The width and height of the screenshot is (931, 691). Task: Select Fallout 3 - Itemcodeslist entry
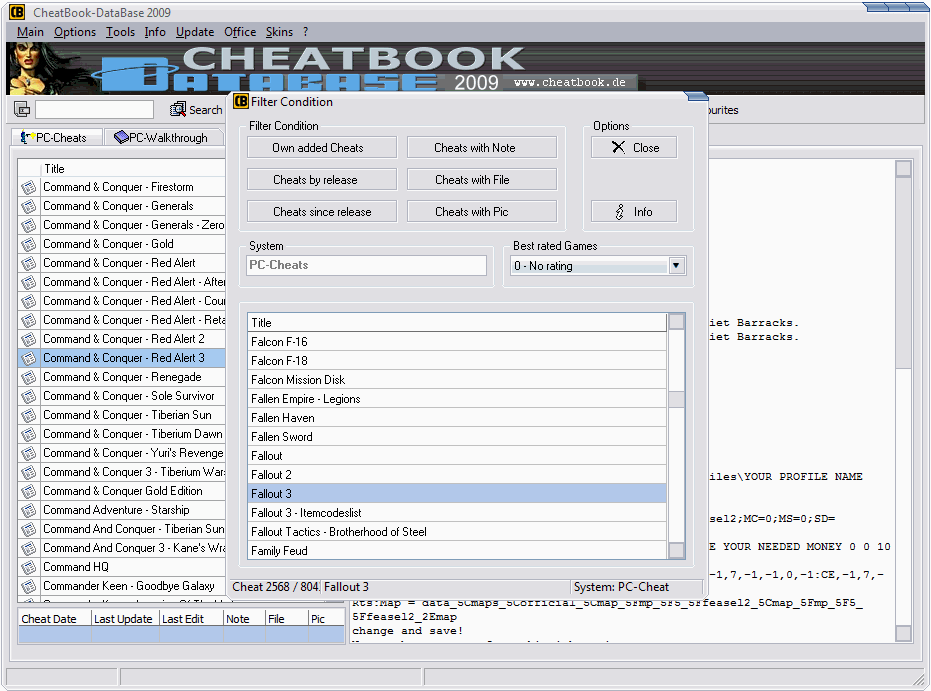click(457, 513)
